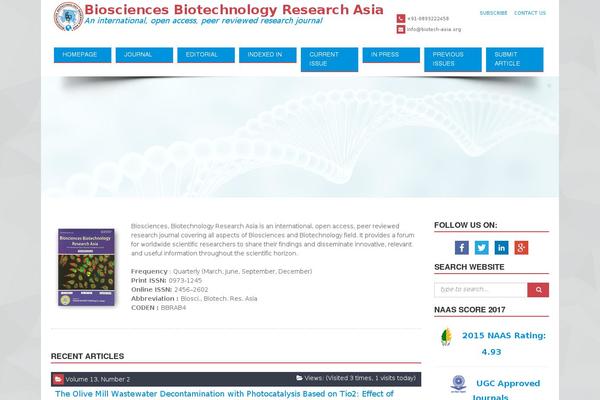Click the Abbreviation Biosci., Biotech. Res. Asia text
The width and height of the screenshot is (600, 400).
[x=194, y=299]
